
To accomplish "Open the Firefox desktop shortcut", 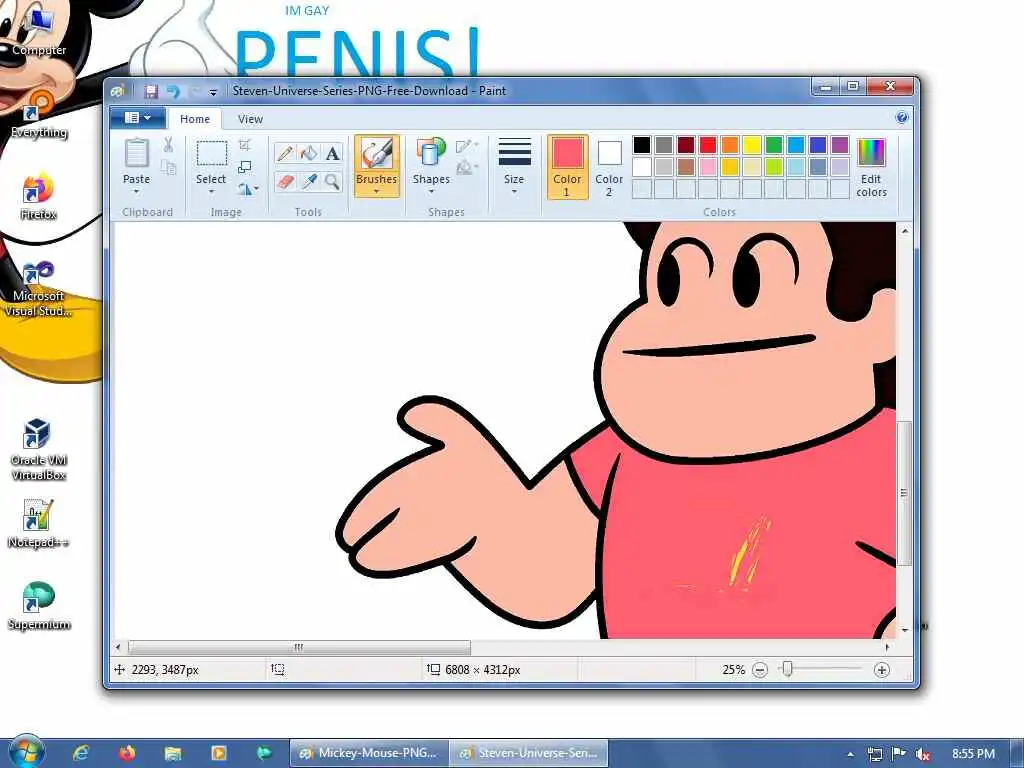I will coord(39,197).
